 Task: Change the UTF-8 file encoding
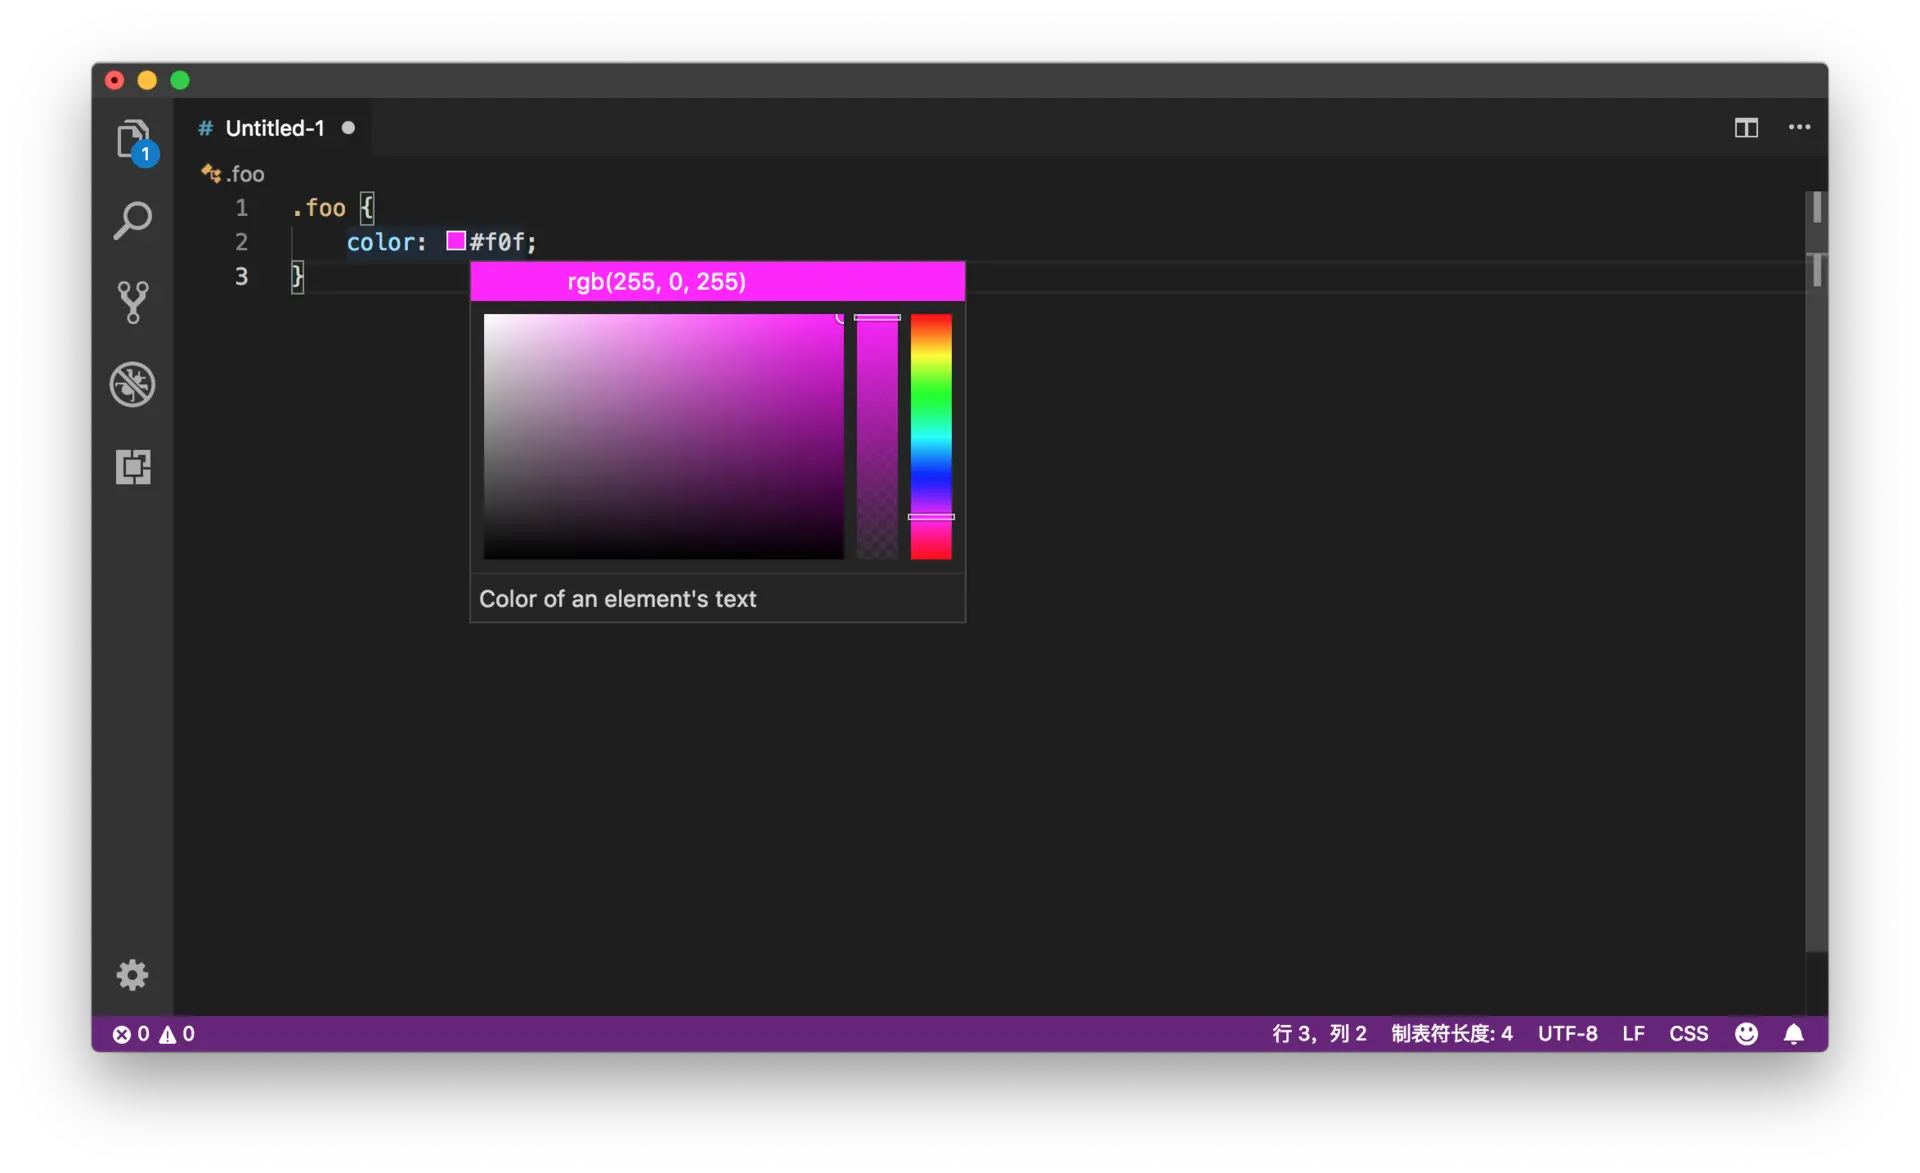[x=1567, y=1033]
